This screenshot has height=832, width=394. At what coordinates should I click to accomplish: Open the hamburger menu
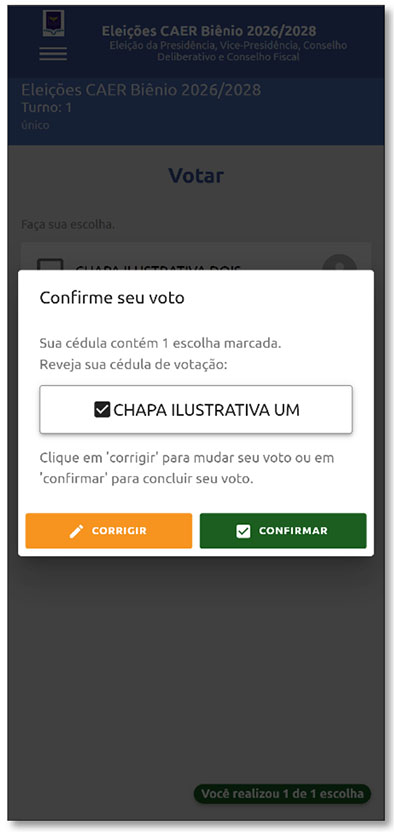(53, 54)
